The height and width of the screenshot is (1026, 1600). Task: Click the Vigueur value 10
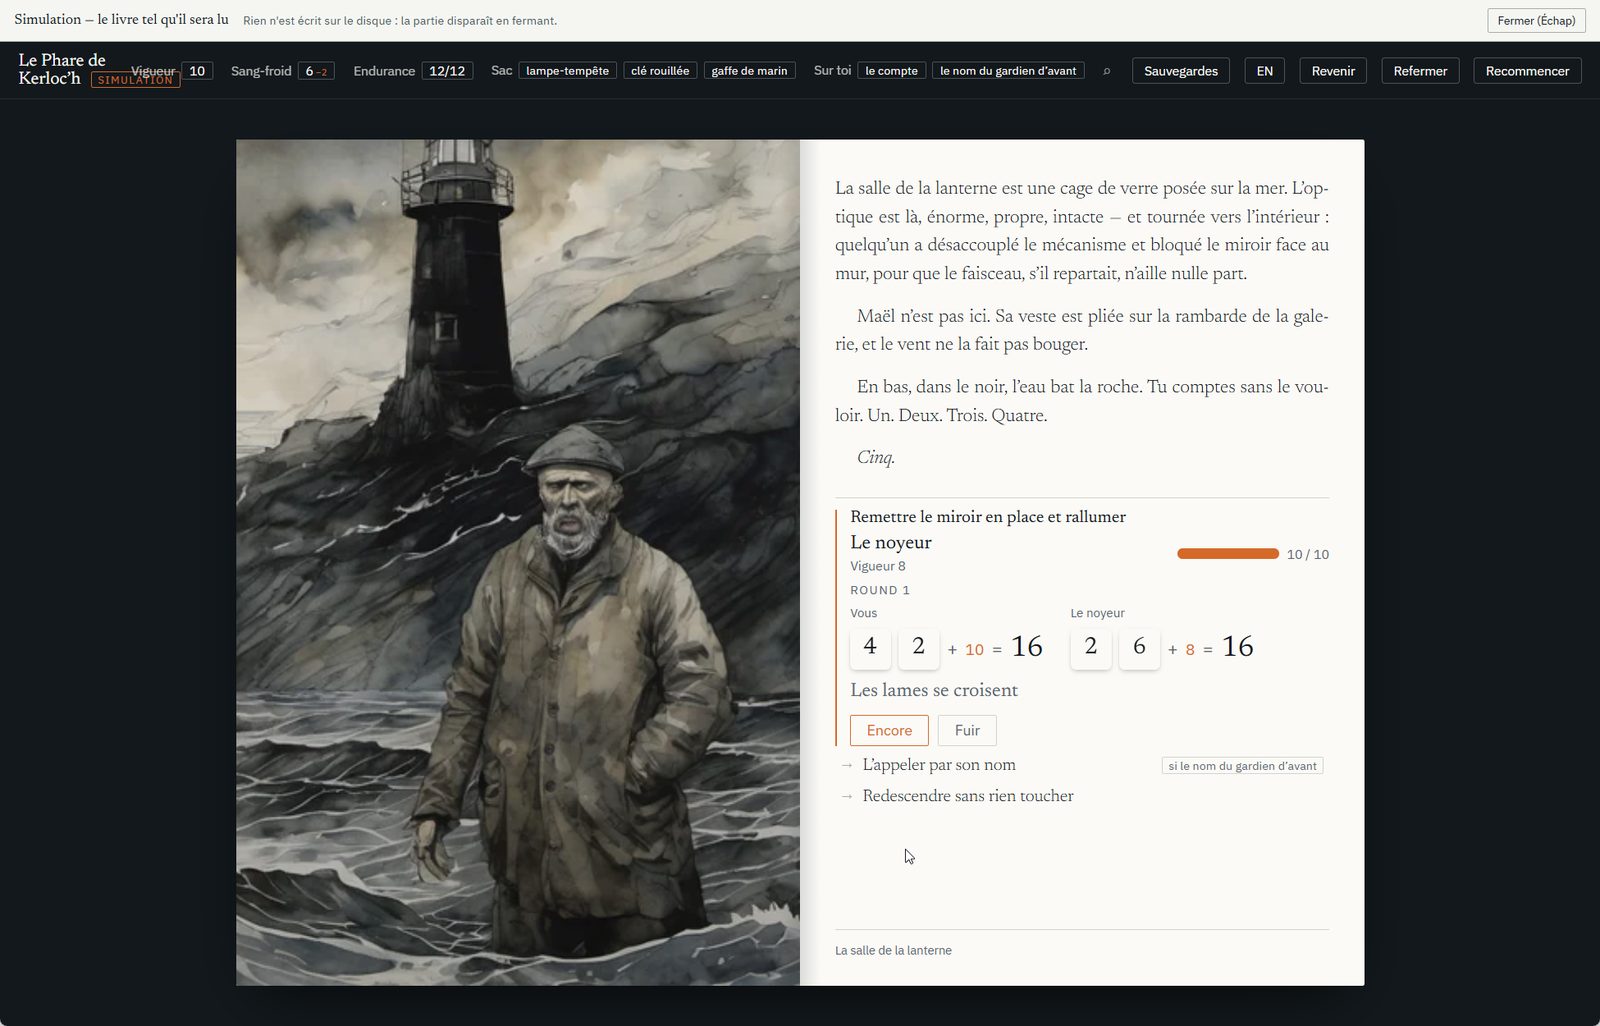(x=197, y=71)
